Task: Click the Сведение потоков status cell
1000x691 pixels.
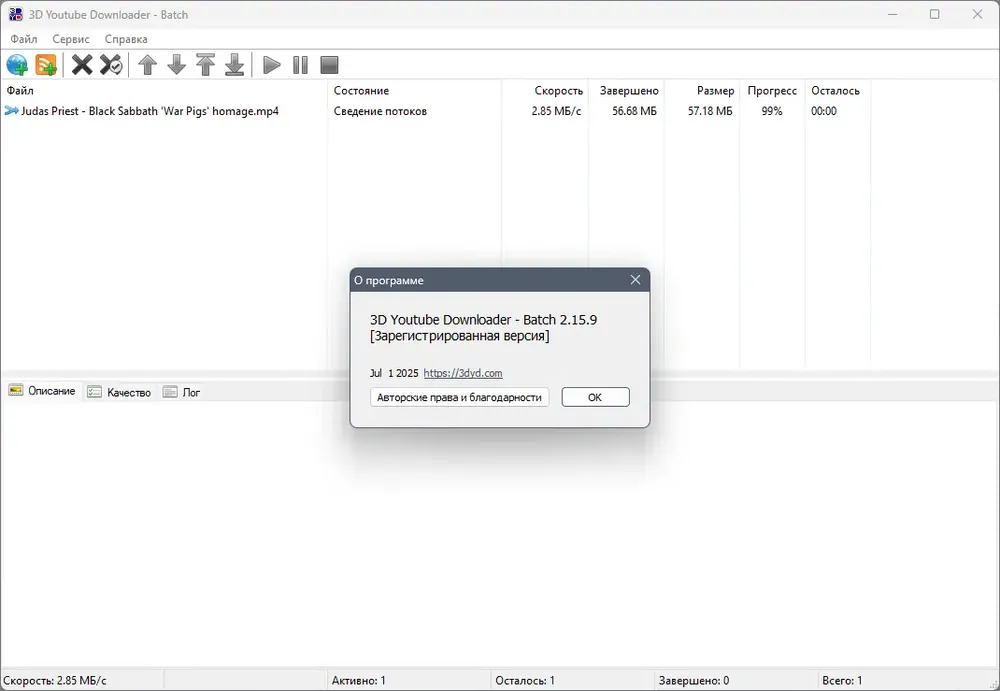Action: coord(380,111)
